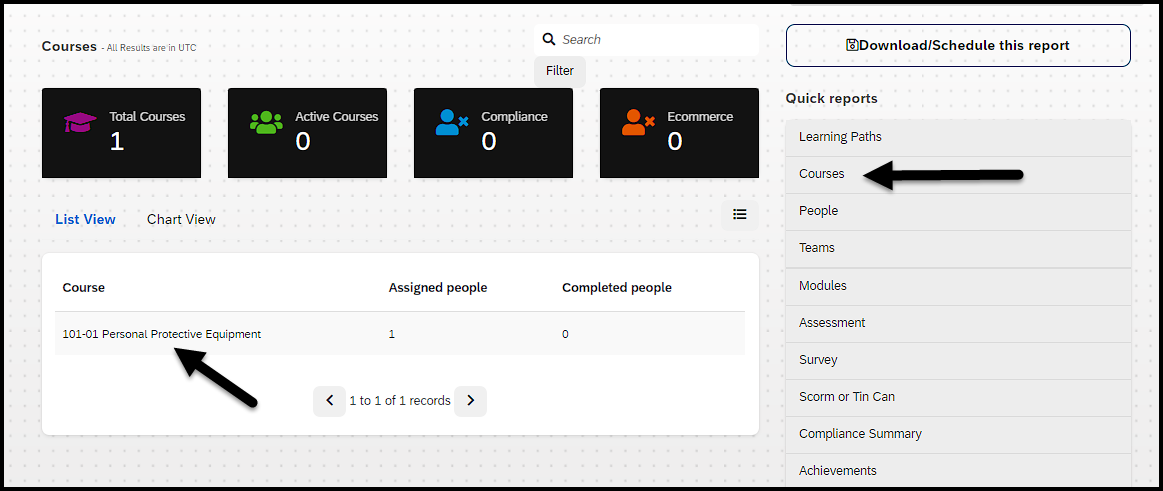This screenshot has width=1163, height=491.
Task: Select the Total Courses card
Action: pos(122,133)
